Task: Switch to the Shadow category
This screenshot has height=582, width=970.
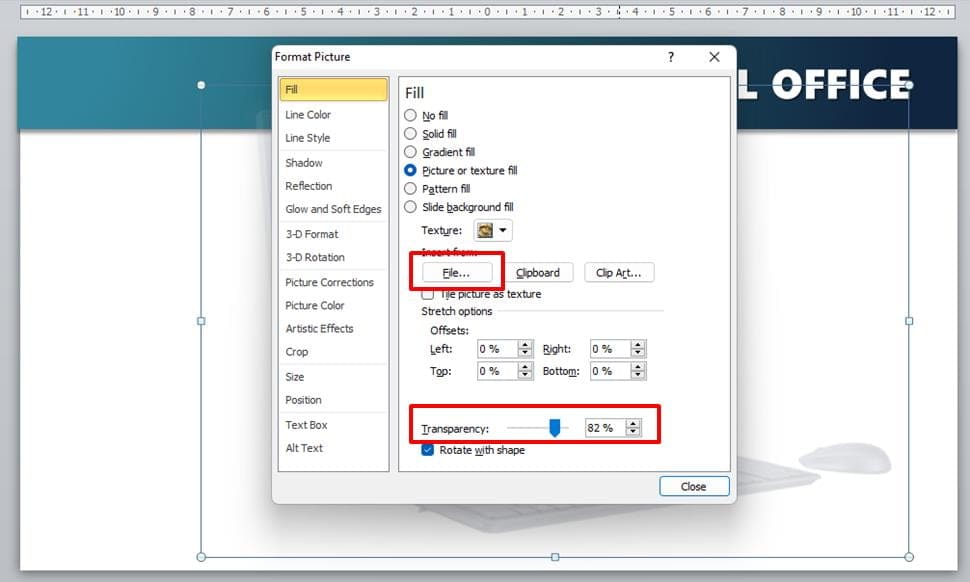Action: [x=304, y=162]
